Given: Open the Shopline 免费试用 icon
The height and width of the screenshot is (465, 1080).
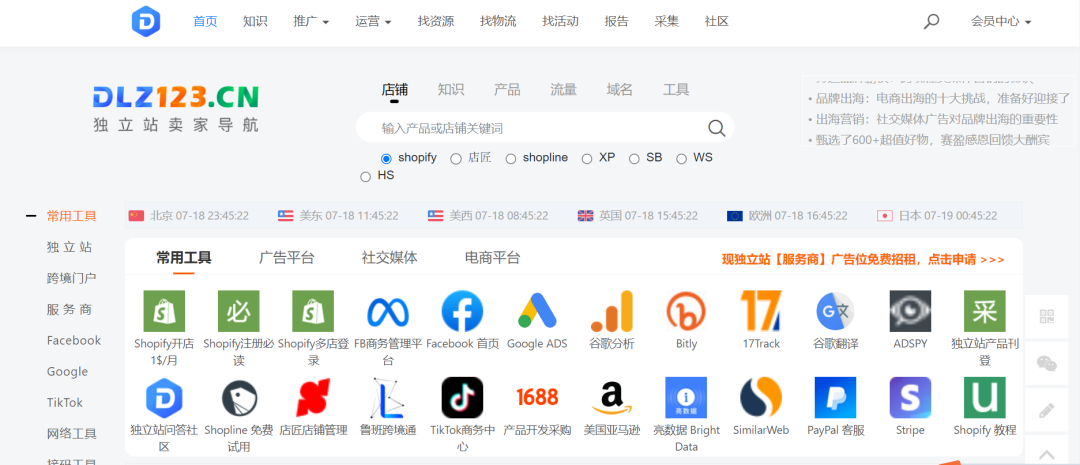Looking at the screenshot, I should click(x=238, y=397).
